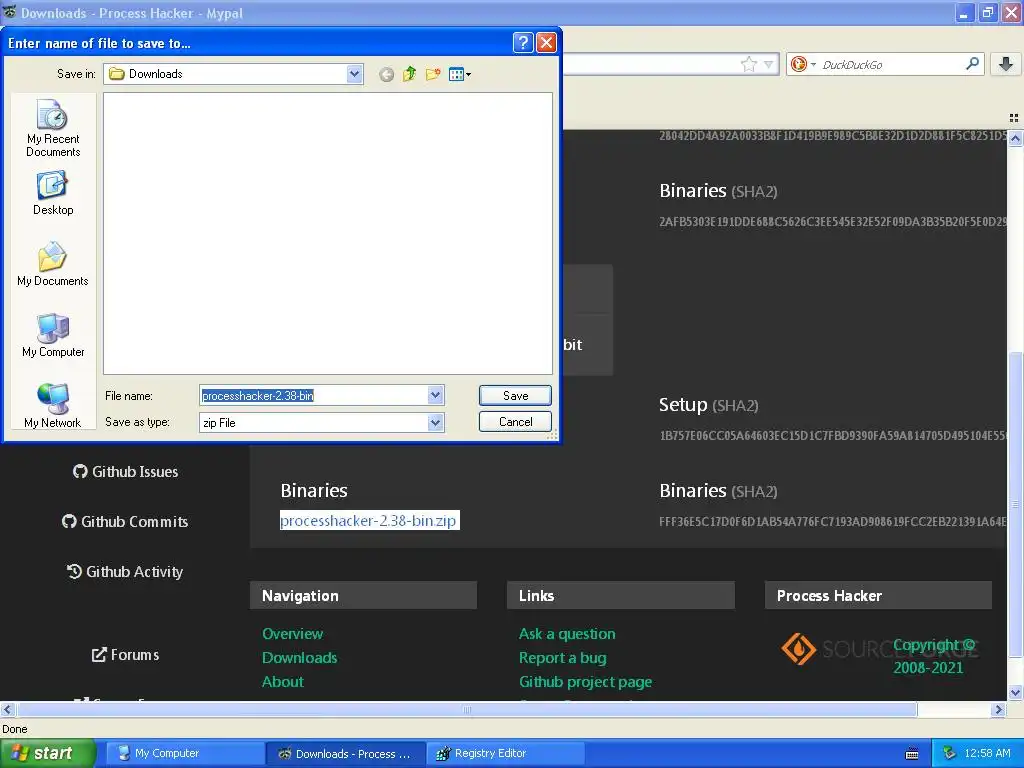Click the network tray icon
Image resolution: width=1024 pixels, height=768 pixels.
tap(949, 753)
